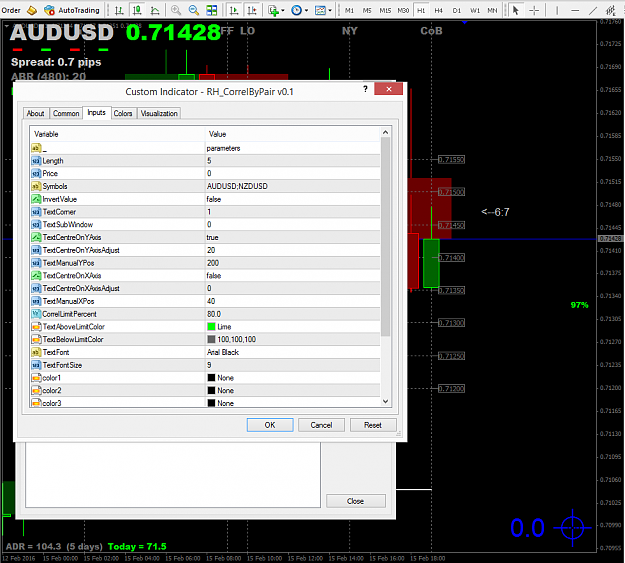This screenshot has height=563, width=625.
Task: Open the Visualization tab
Action: (159, 114)
